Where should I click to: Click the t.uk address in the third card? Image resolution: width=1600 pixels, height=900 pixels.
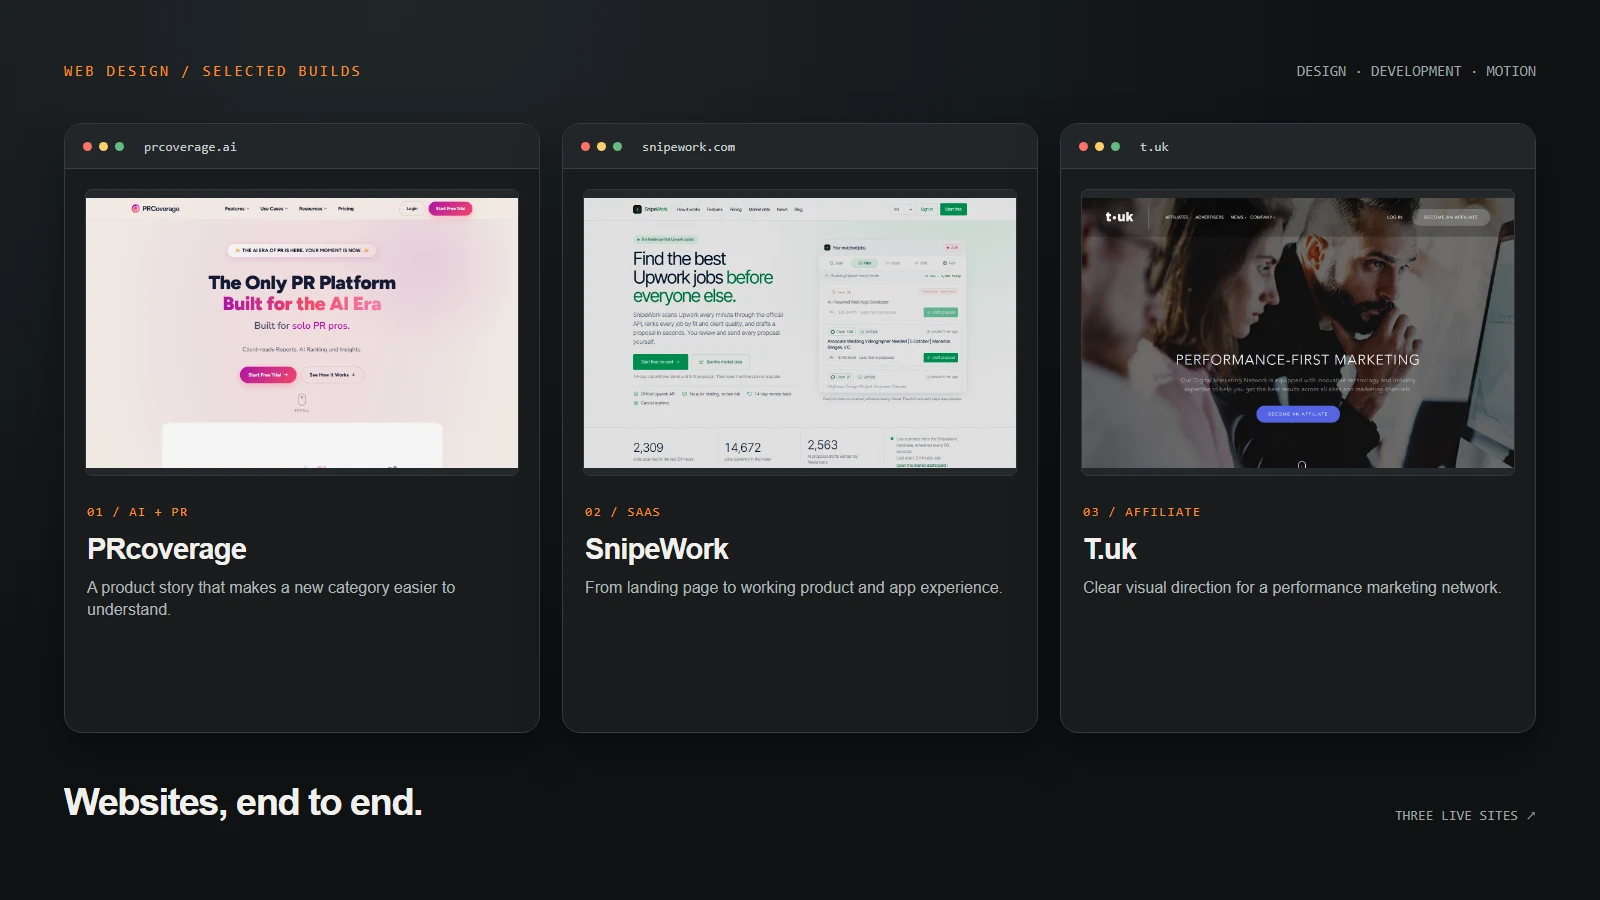point(1154,147)
